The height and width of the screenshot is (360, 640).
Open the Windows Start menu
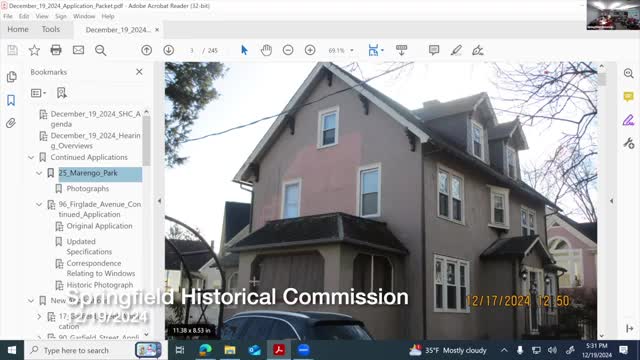12,350
